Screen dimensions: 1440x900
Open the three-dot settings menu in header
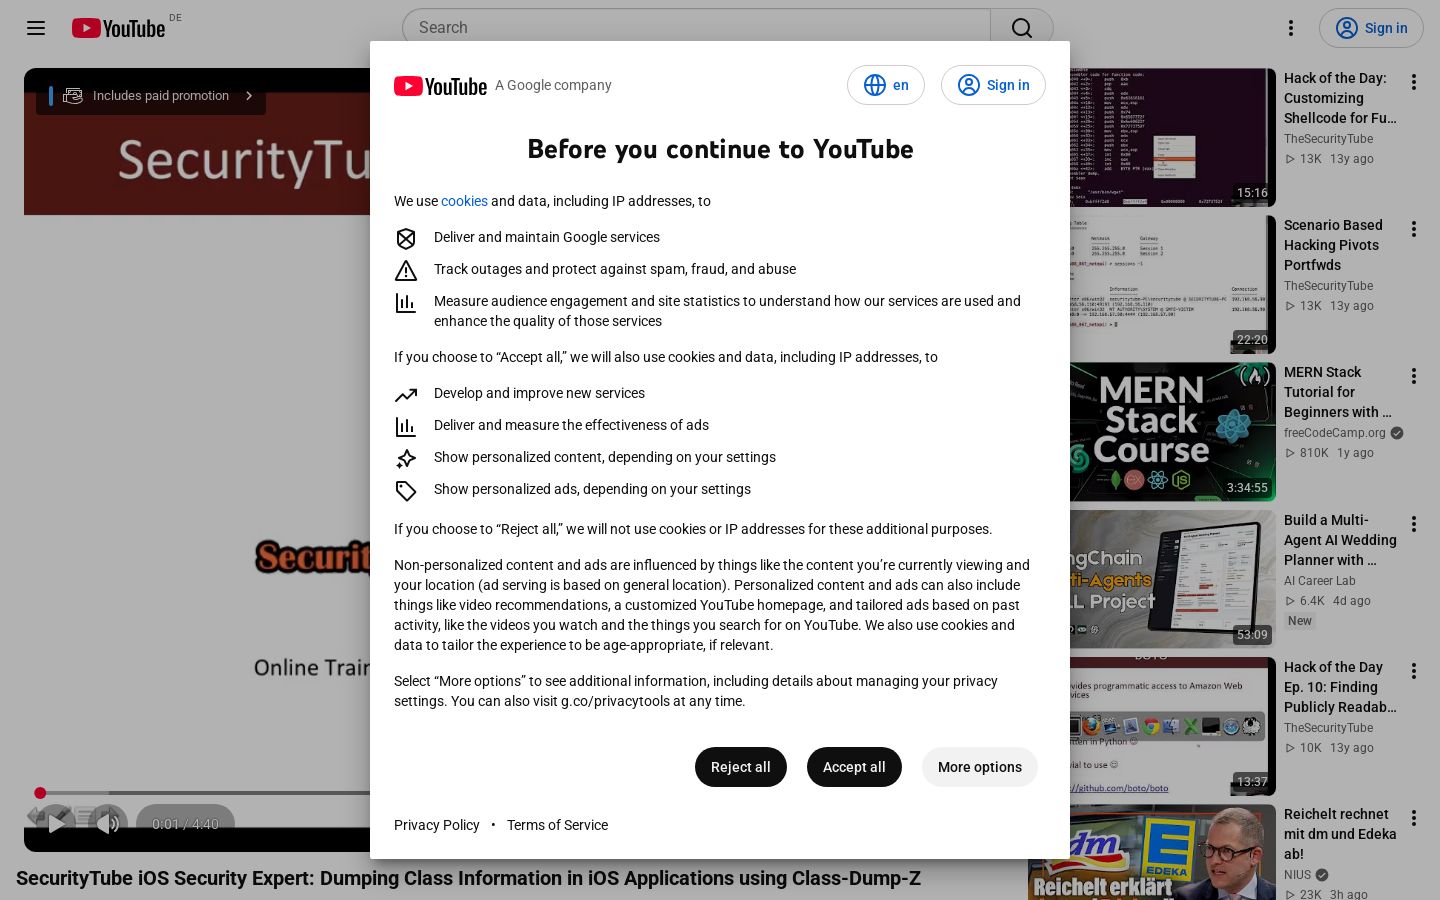point(1291,28)
